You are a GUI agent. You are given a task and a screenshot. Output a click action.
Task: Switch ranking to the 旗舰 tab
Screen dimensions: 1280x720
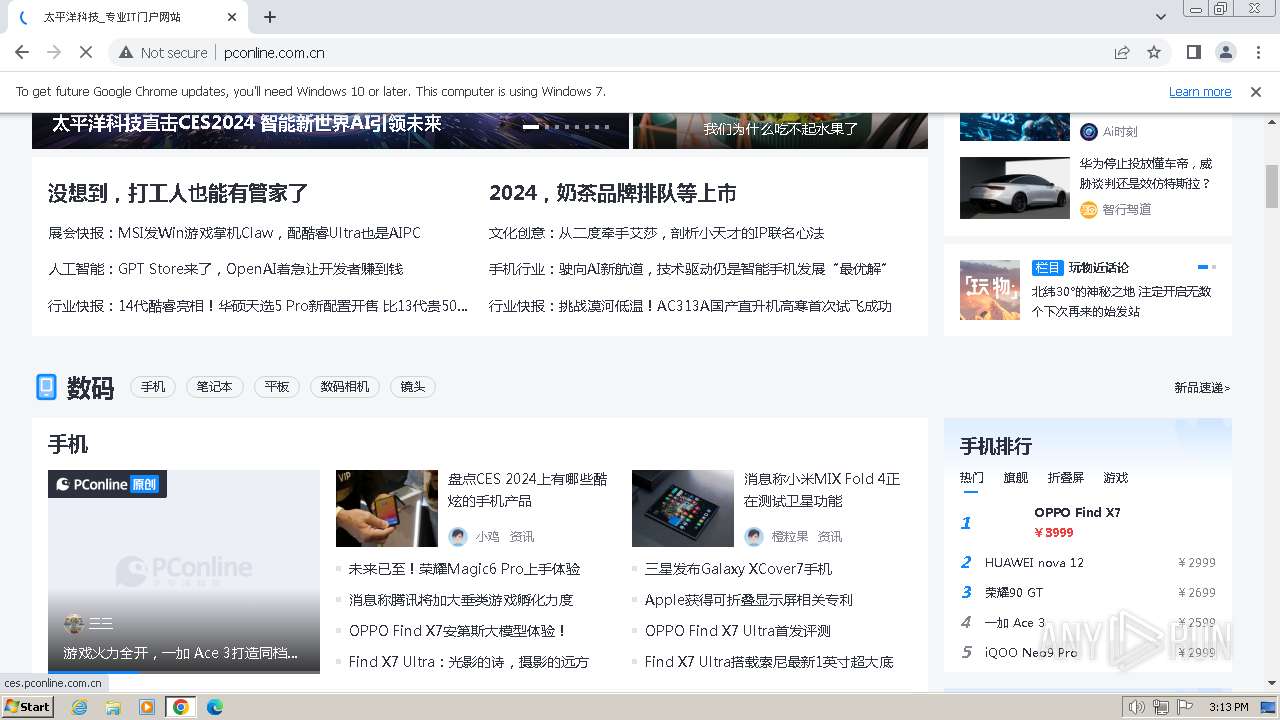coord(1016,478)
